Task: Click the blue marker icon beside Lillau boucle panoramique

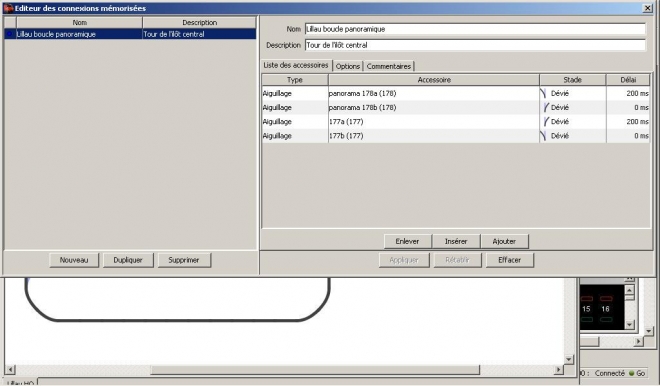Action: point(10,34)
